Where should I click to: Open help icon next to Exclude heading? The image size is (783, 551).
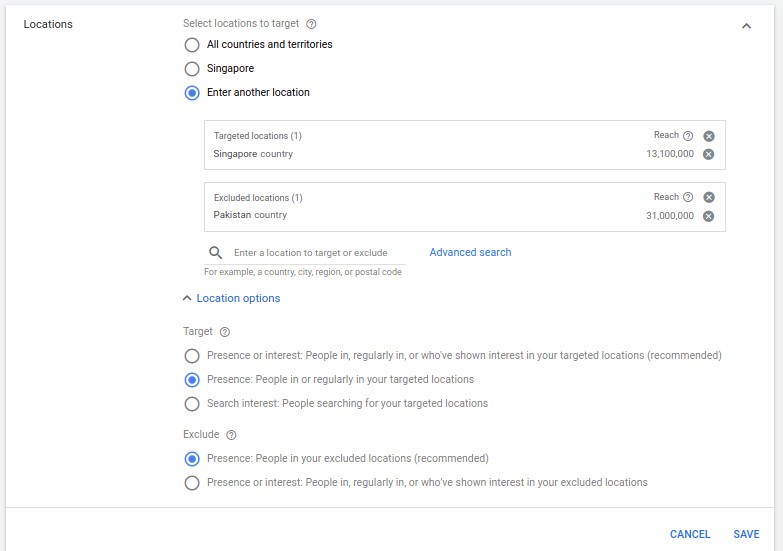point(231,435)
